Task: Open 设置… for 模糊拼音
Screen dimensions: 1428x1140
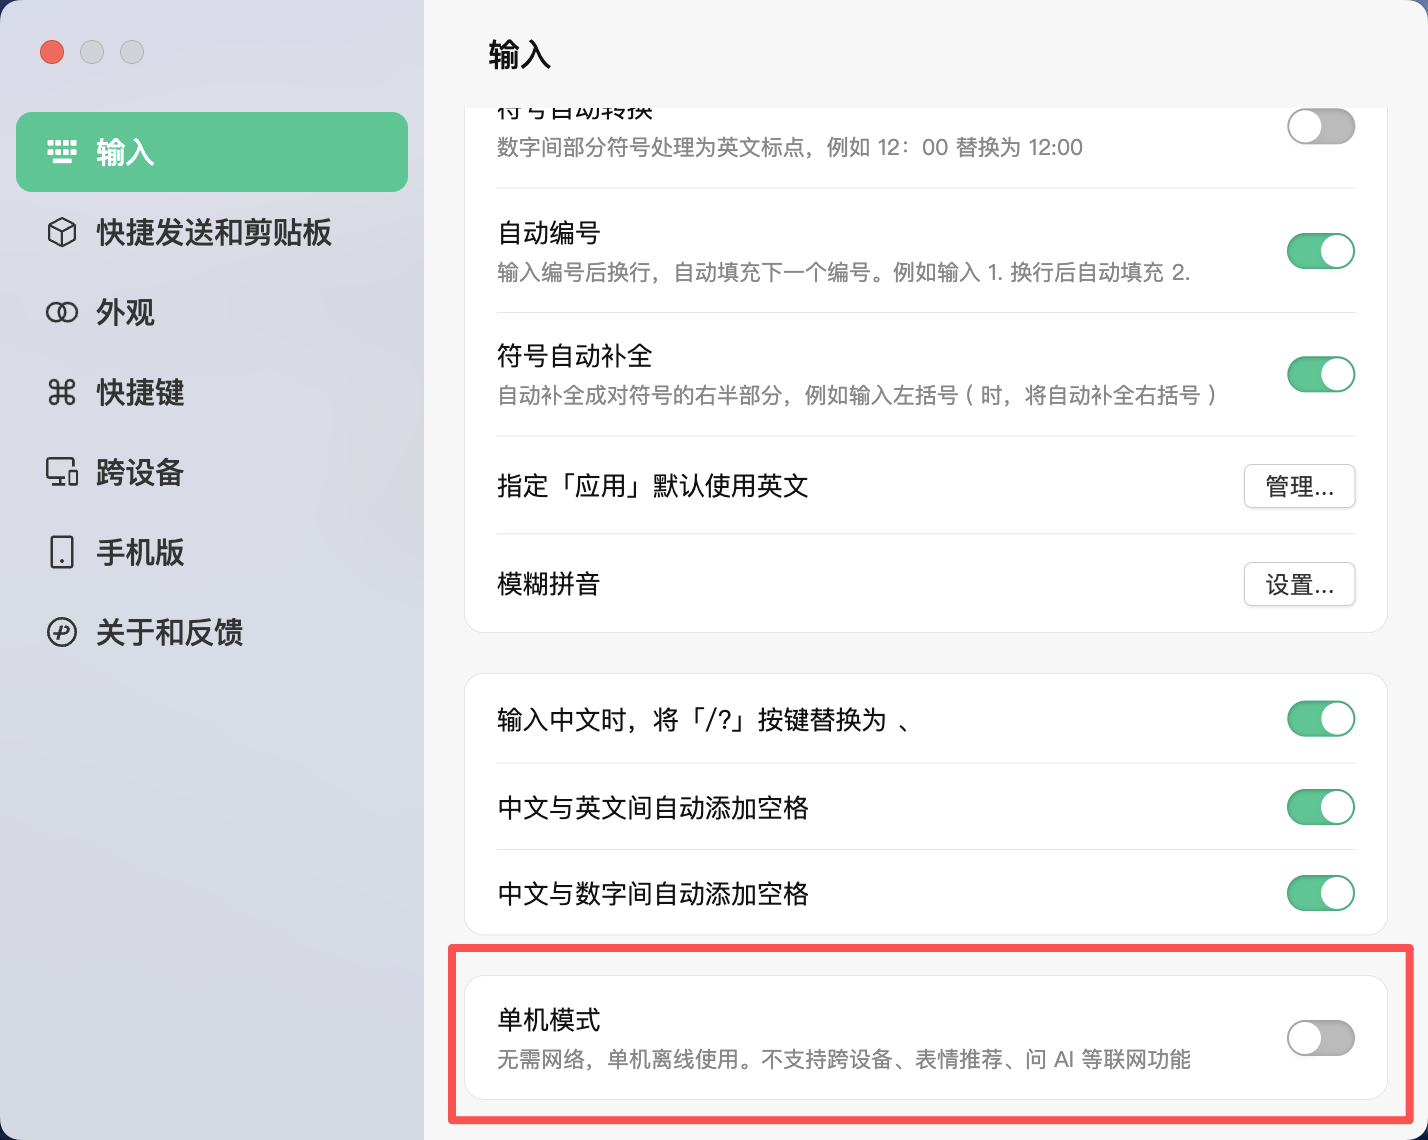Action: [1299, 584]
